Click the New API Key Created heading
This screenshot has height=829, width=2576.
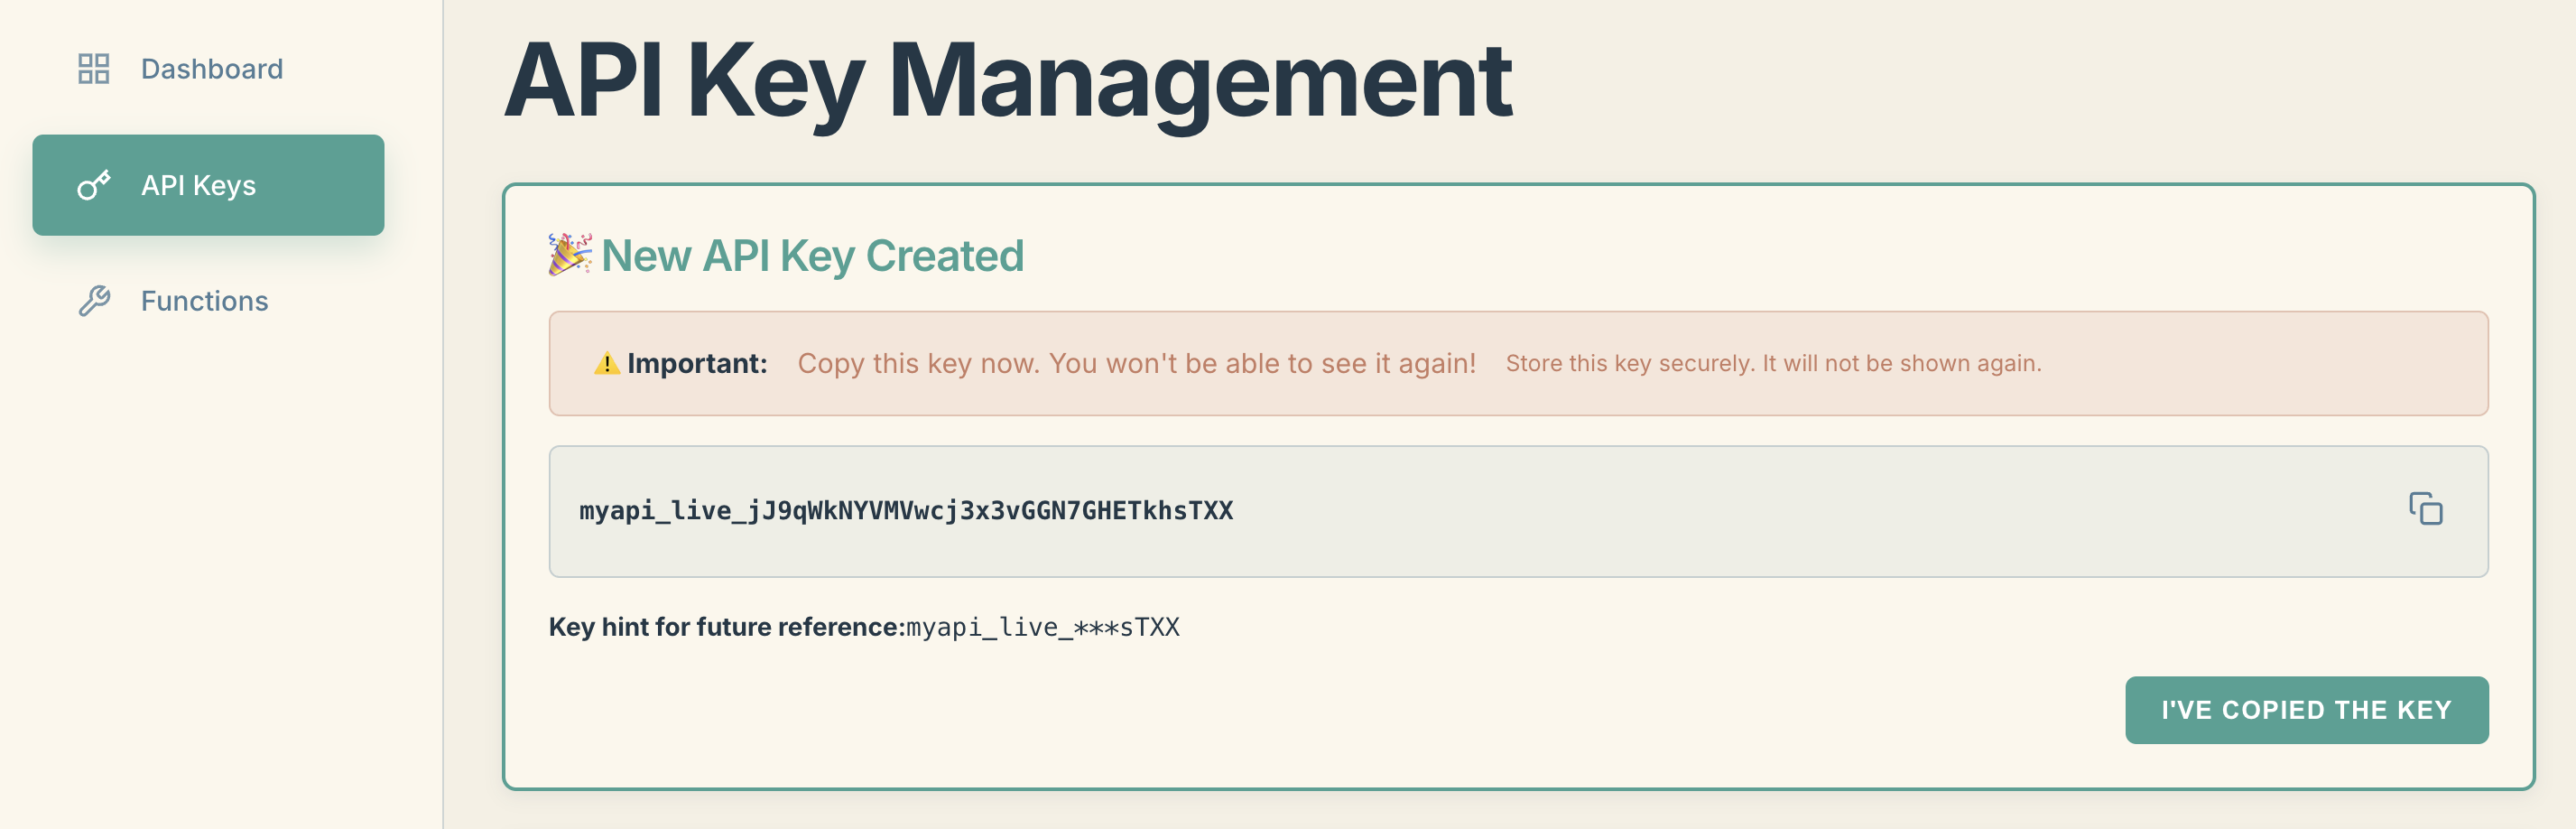click(x=813, y=255)
